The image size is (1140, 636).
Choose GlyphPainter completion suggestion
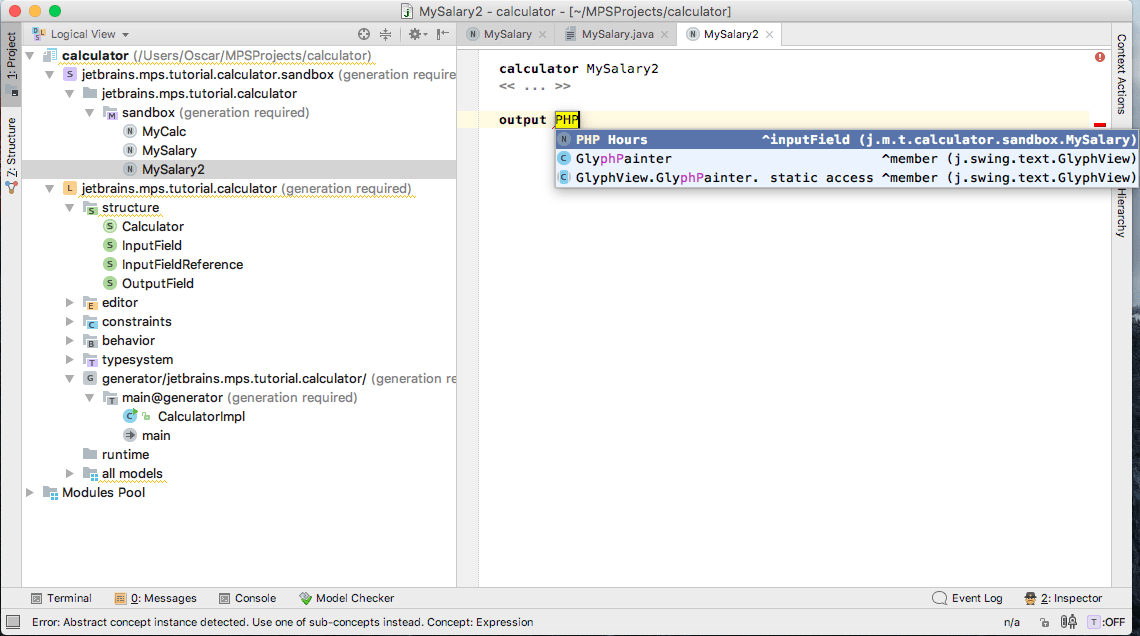pos(846,158)
